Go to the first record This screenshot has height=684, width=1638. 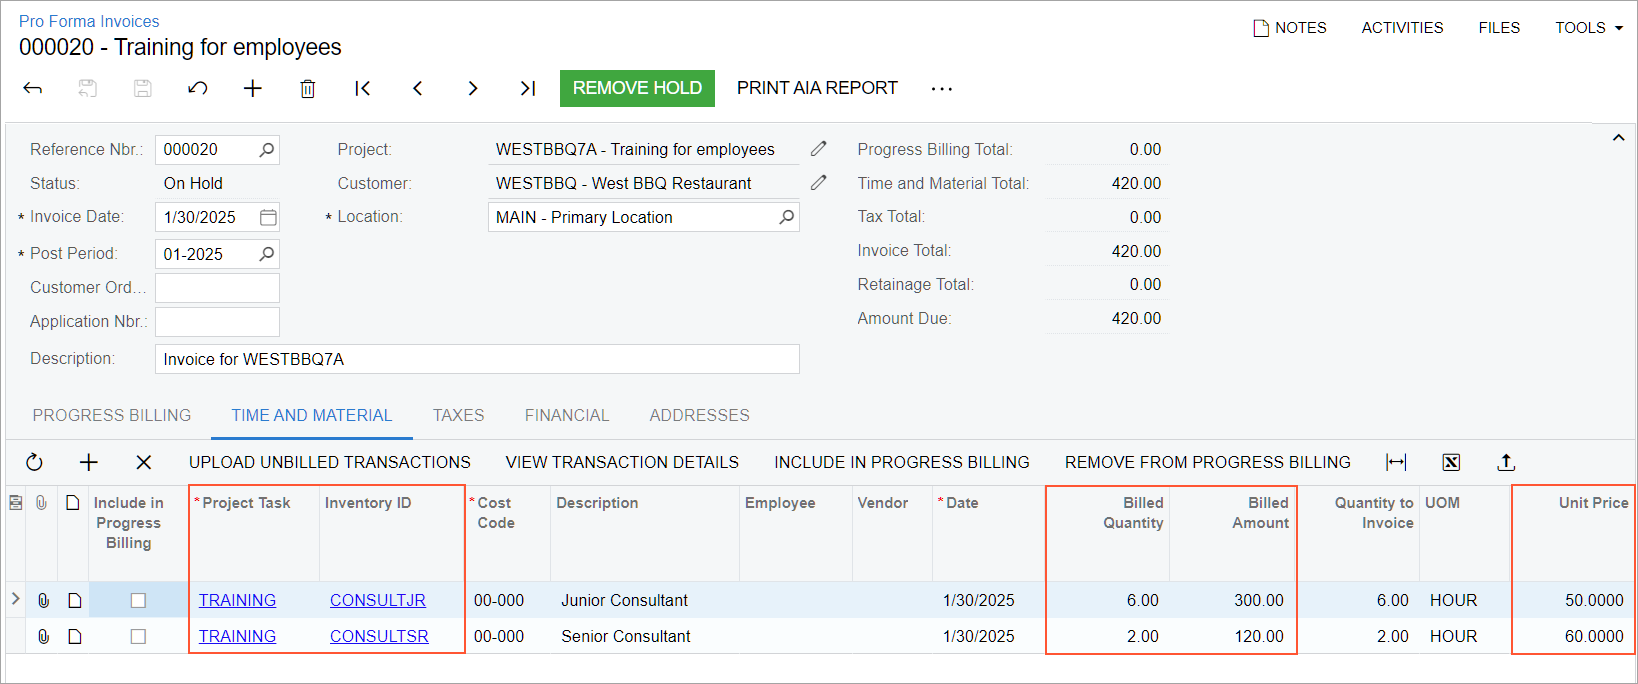(x=363, y=89)
